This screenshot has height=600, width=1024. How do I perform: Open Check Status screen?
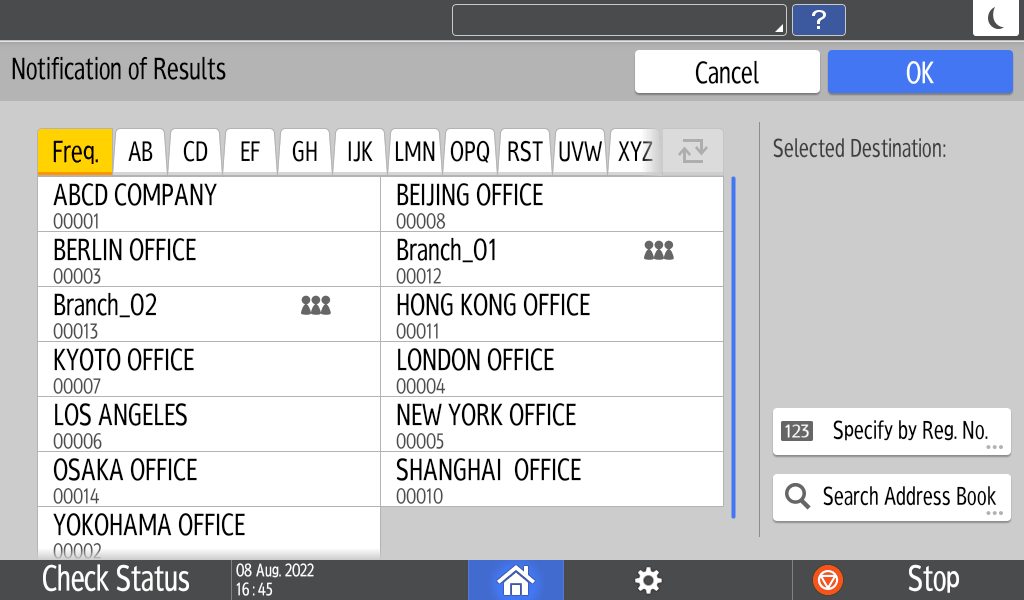click(x=115, y=580)
